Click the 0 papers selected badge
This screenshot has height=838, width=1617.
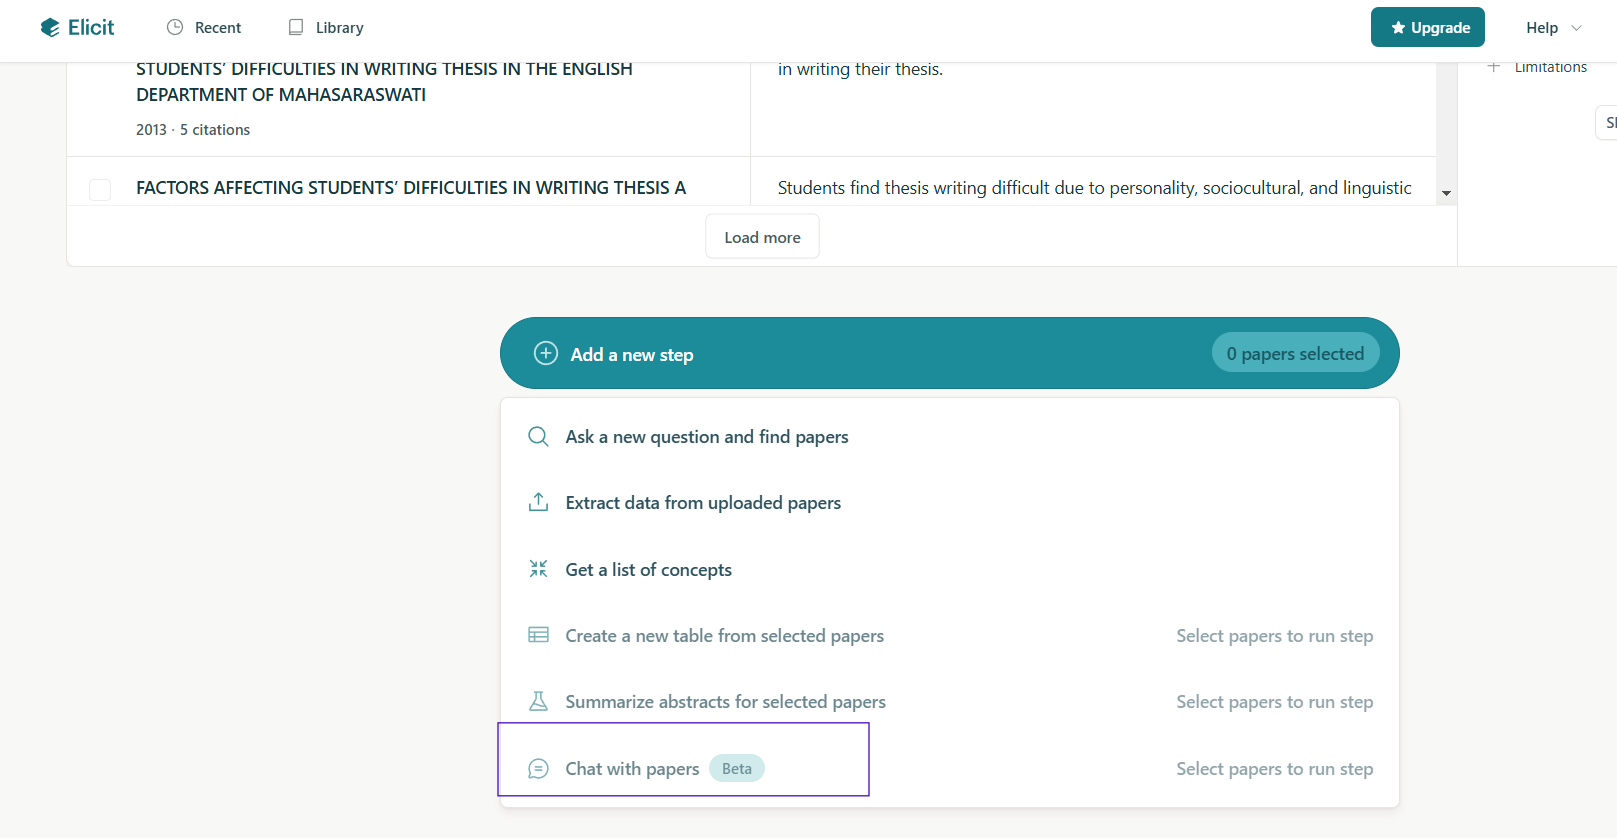pos(1295,354)
